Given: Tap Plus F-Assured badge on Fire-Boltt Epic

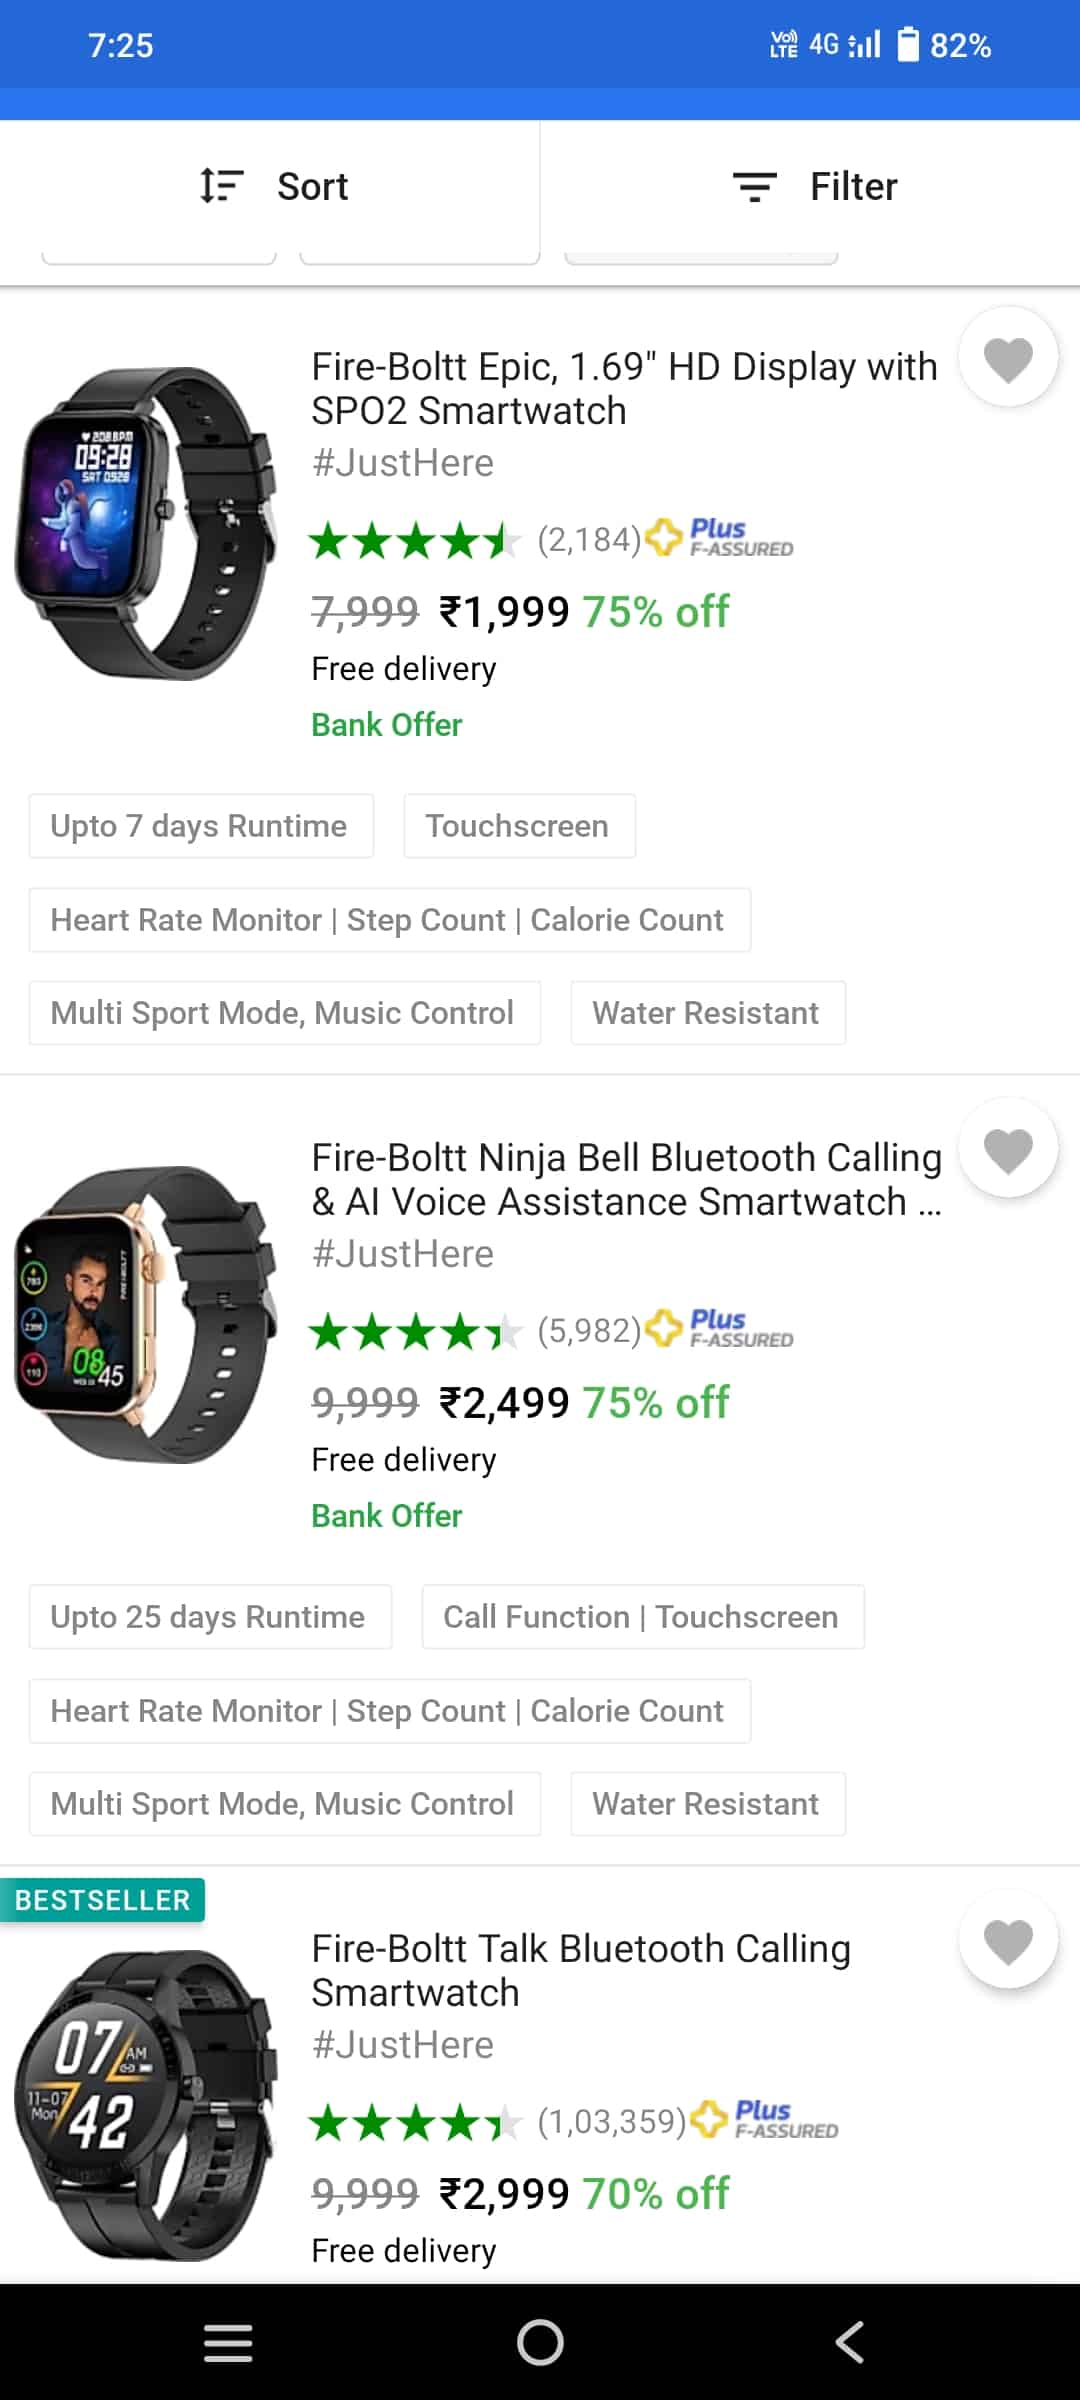Looking at the screenshot, I should click(x=720, y=538).
